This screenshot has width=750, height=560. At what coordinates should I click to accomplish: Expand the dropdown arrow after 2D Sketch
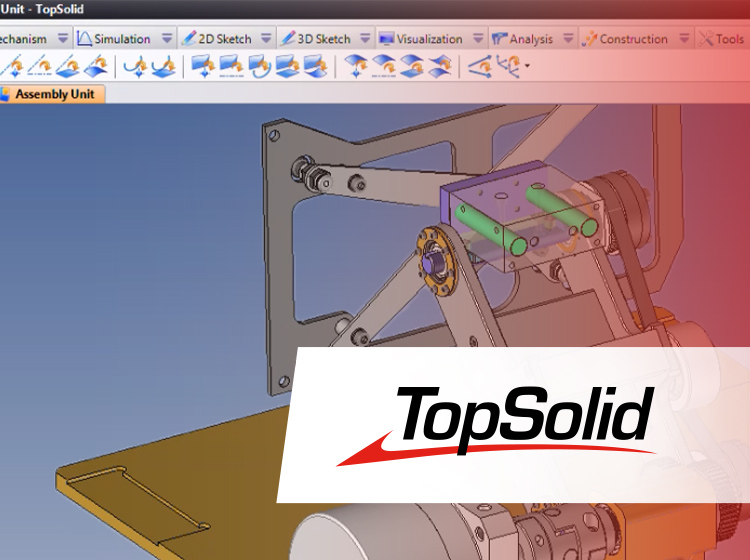coord(266,39)
